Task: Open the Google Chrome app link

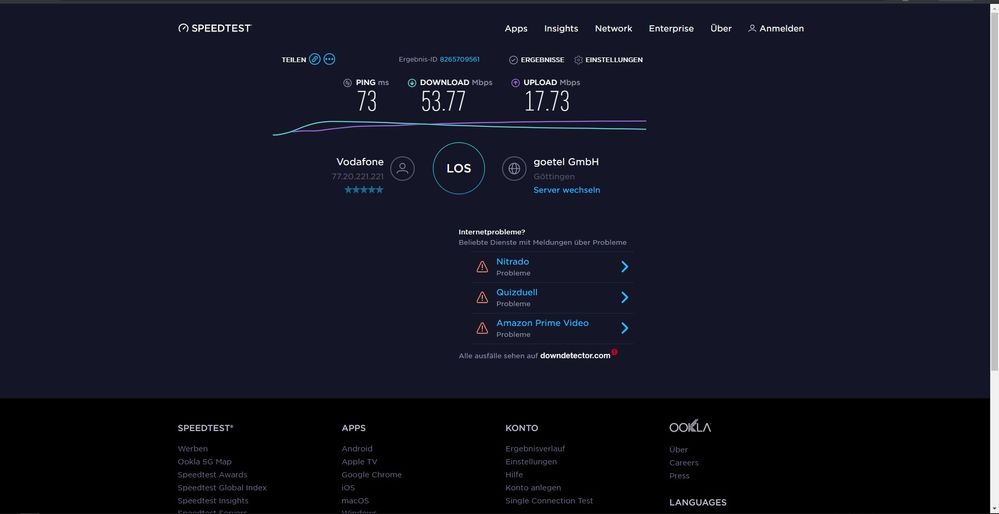Action: pos(371,475)
